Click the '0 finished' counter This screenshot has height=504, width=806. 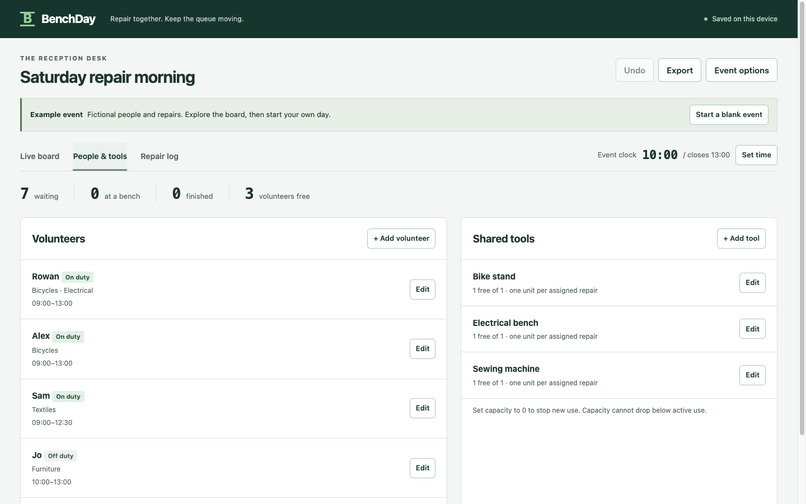(x=192, y=194)
